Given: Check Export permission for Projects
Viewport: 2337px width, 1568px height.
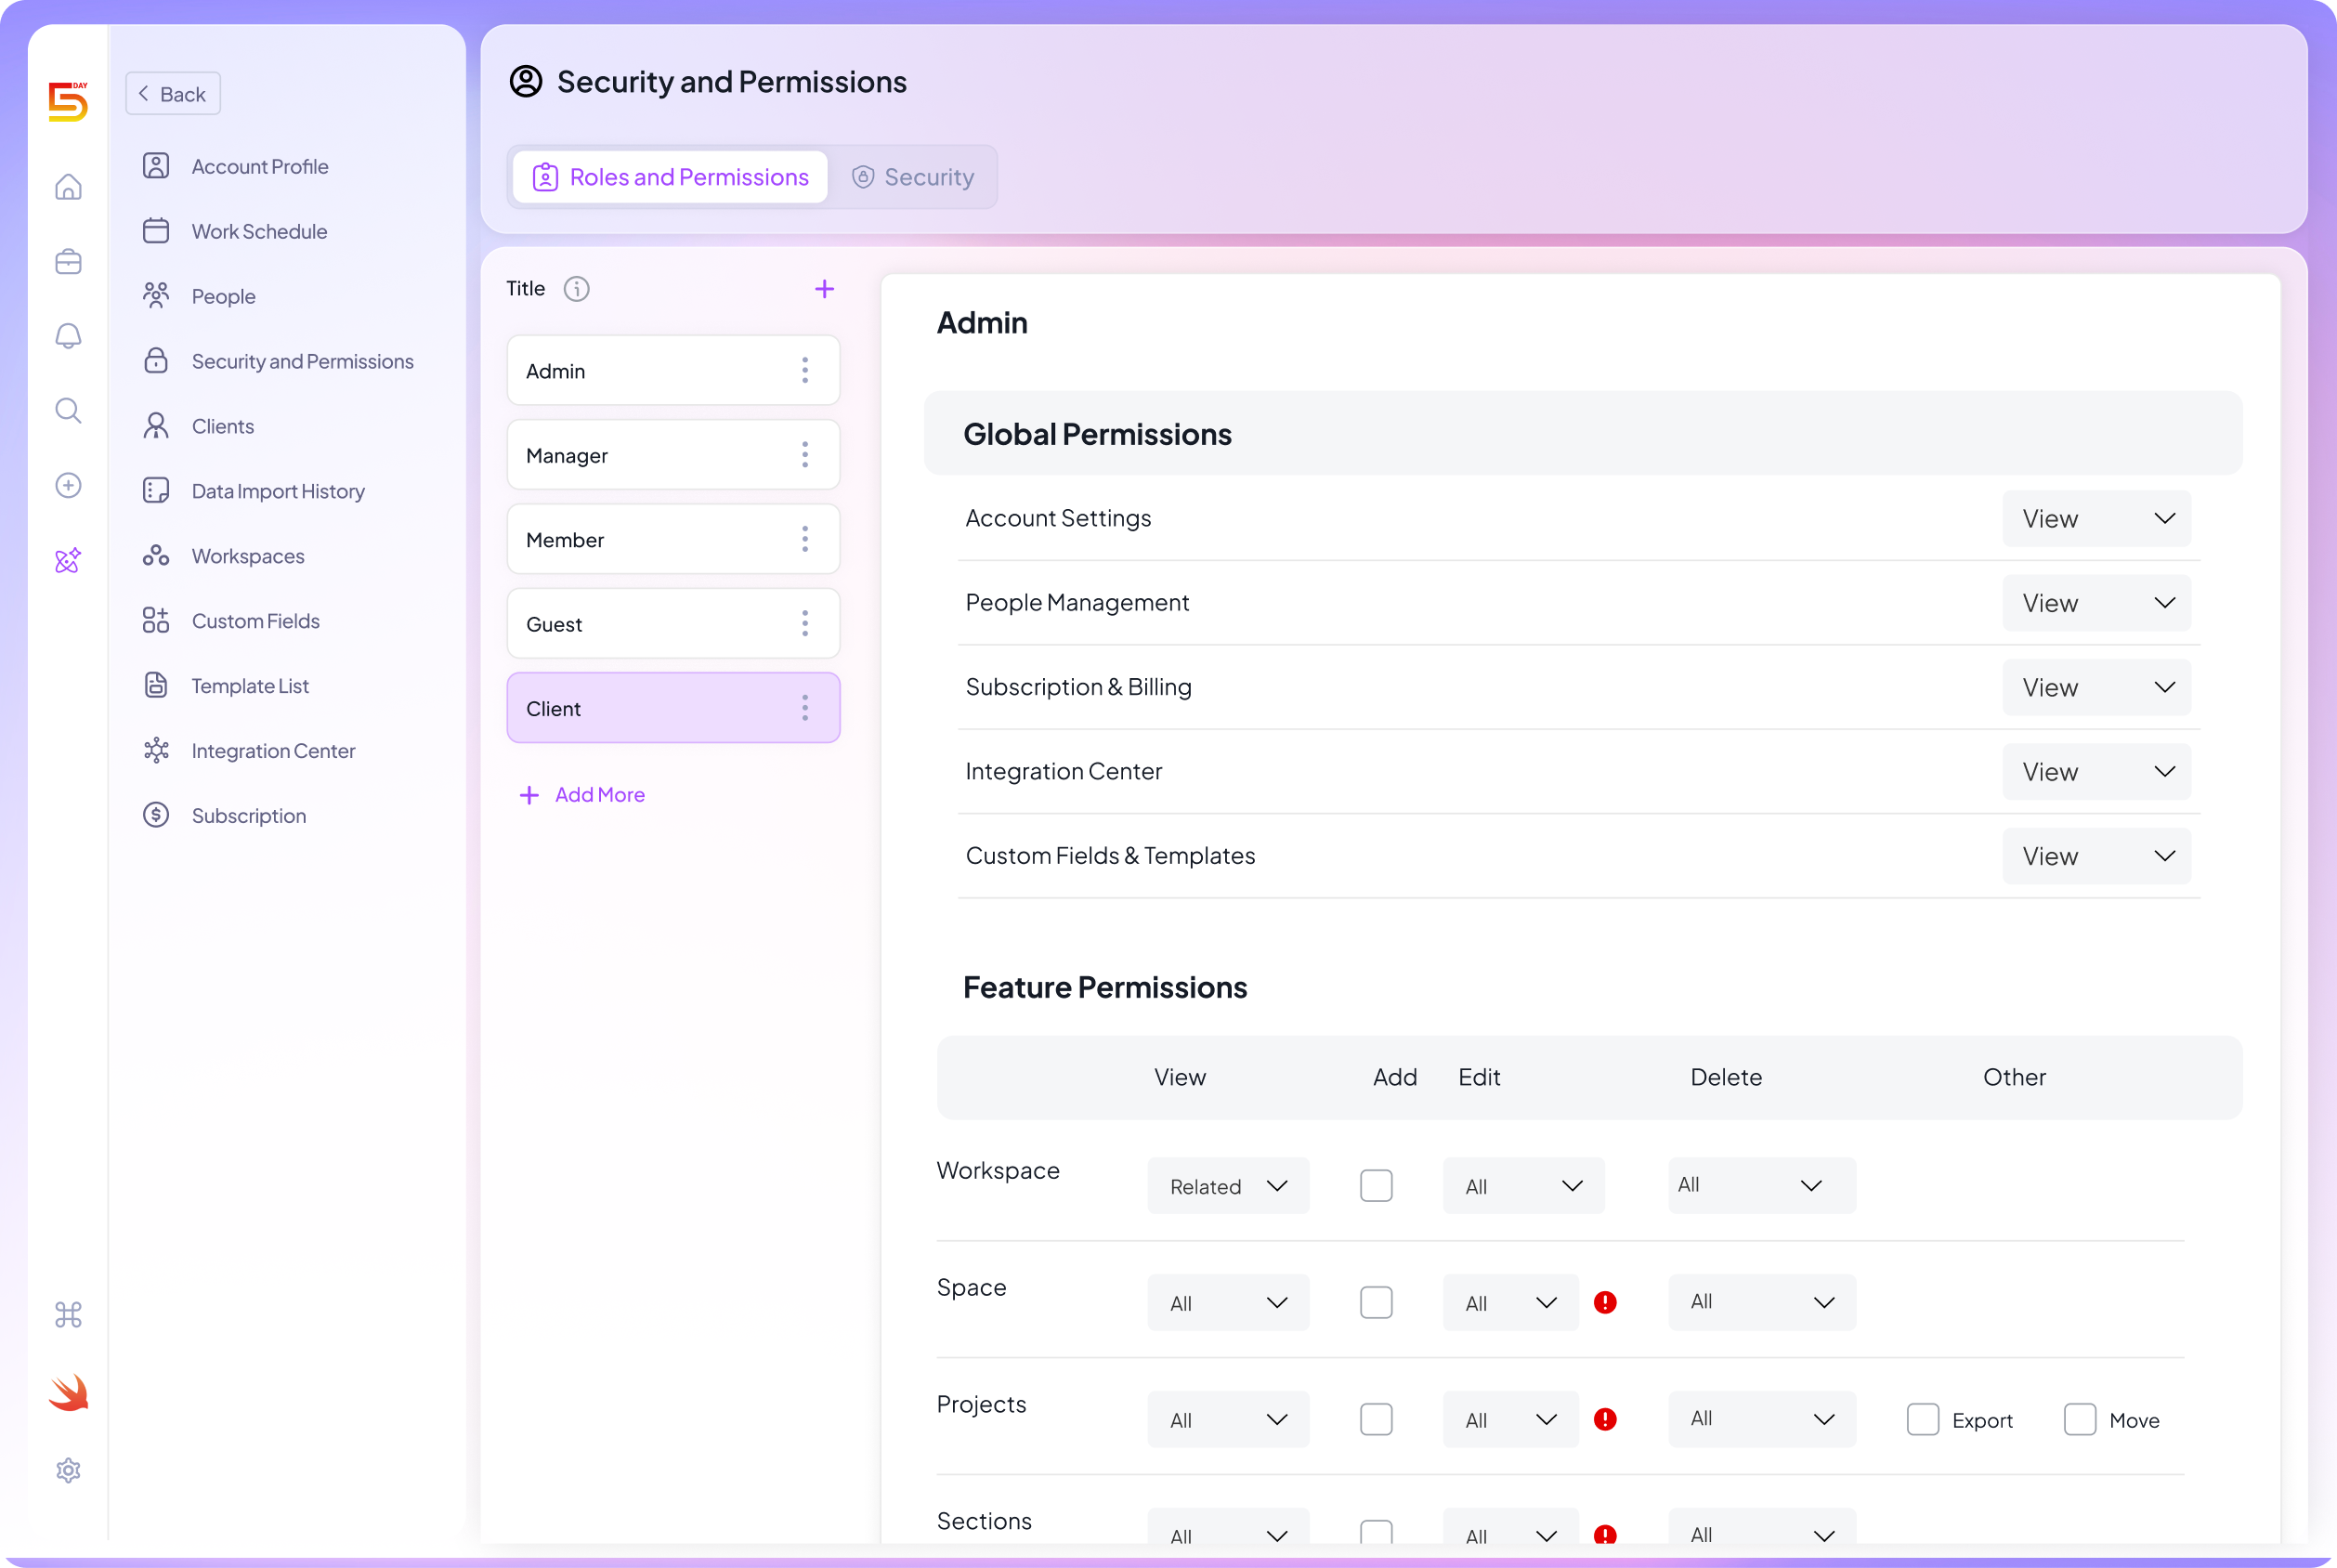Looking at the screenshot, I should pyautogui.click(x=1922, y=1419).
